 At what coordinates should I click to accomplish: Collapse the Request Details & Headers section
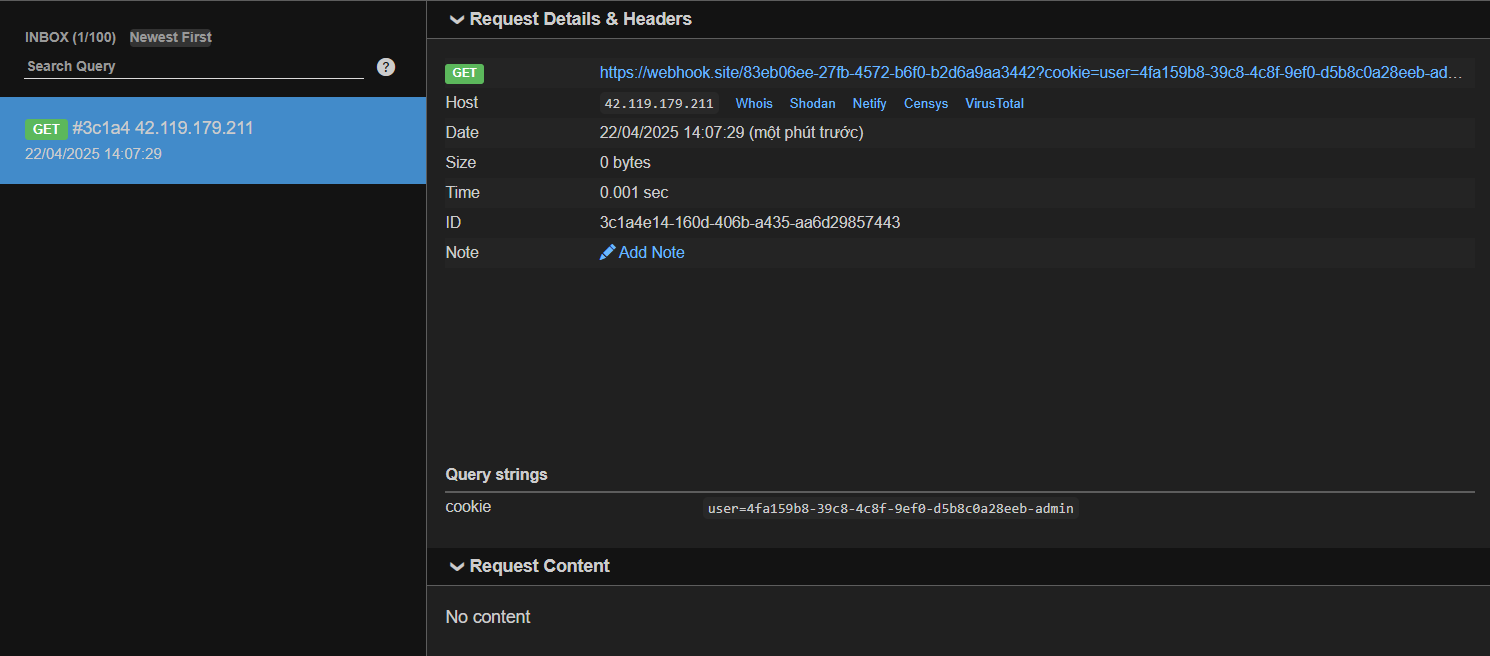457,19
